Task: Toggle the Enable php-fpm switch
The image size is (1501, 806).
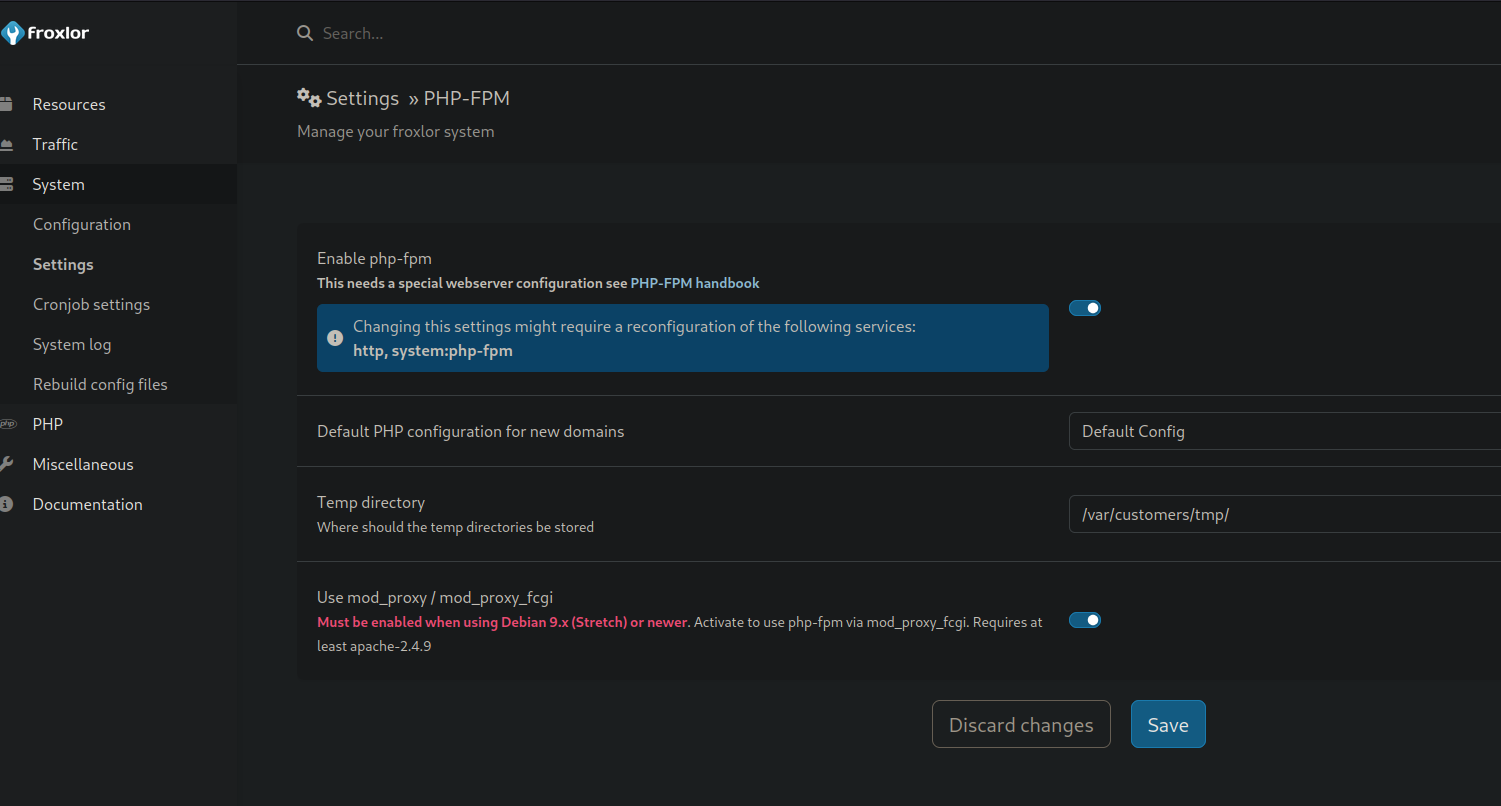Action: [x=1085, y=308]
